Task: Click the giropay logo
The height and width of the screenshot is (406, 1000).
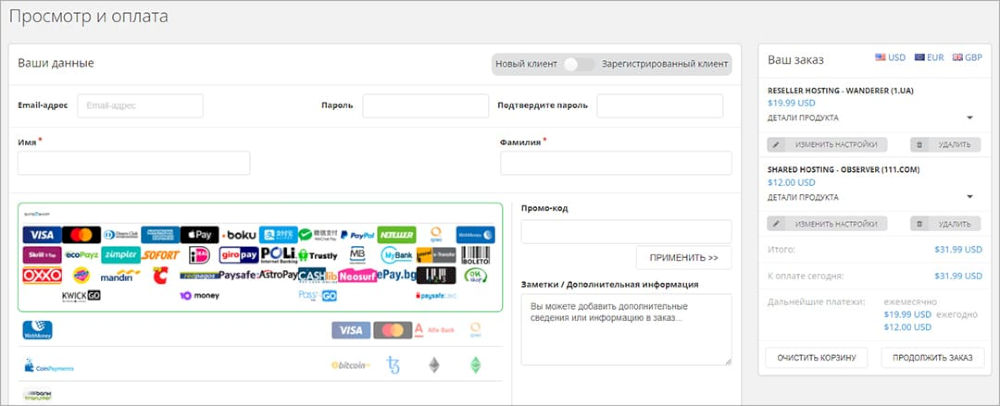Action: pyautogui.click(x=239, y=255)
